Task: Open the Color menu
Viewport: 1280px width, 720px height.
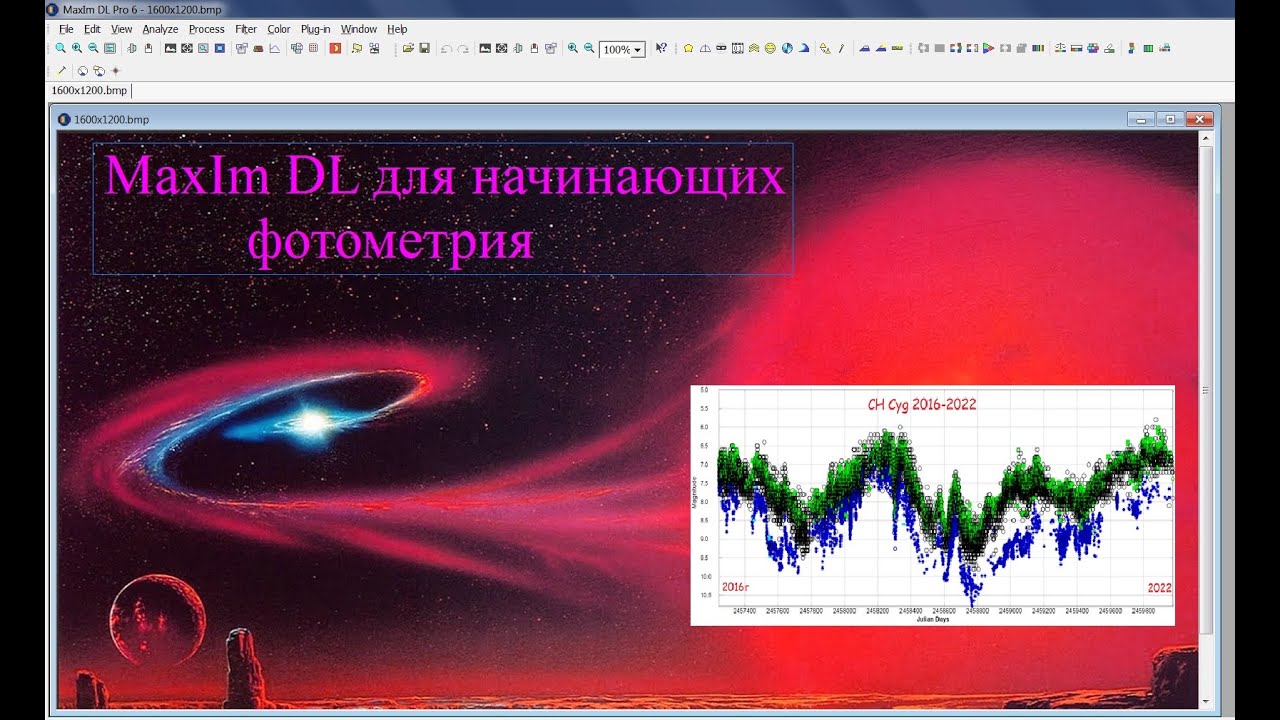Action: click(x=279, y=29)
